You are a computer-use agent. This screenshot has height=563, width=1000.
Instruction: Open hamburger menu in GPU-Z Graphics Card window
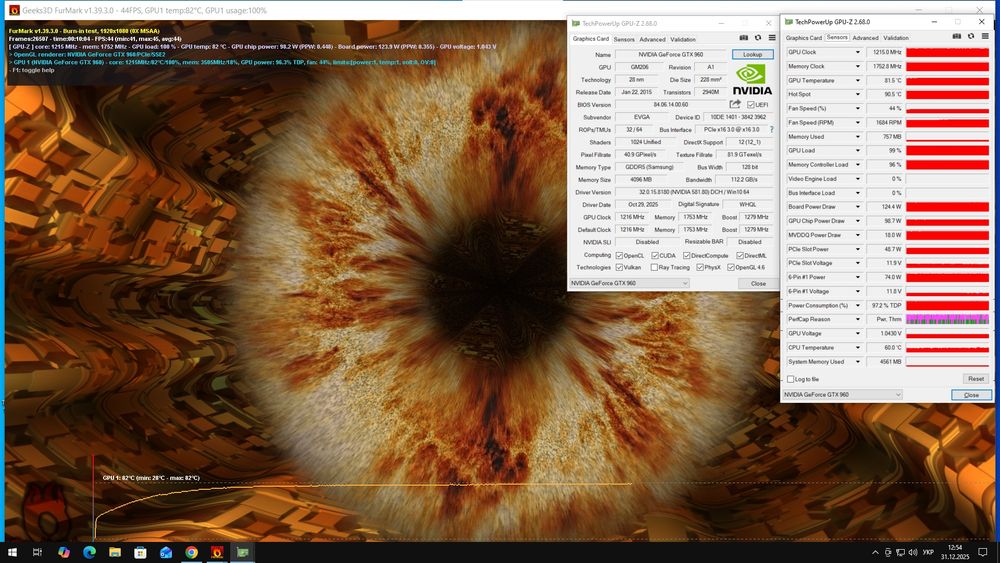772,38
